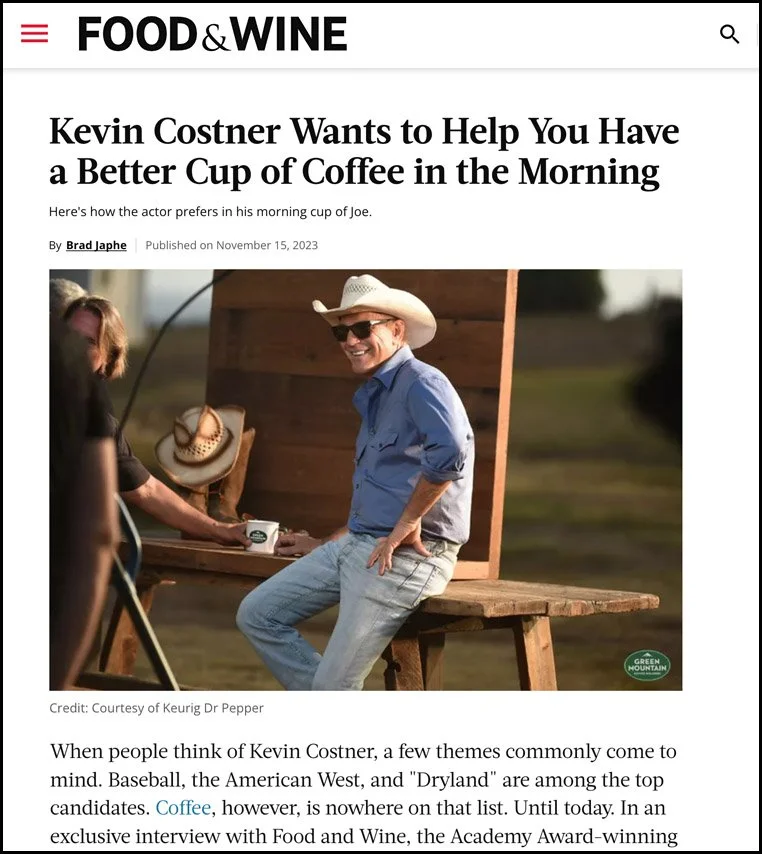The height and width of the screenshot is (854, 762).
Task: Click the "By" byline label
Action: coord(55,246)
